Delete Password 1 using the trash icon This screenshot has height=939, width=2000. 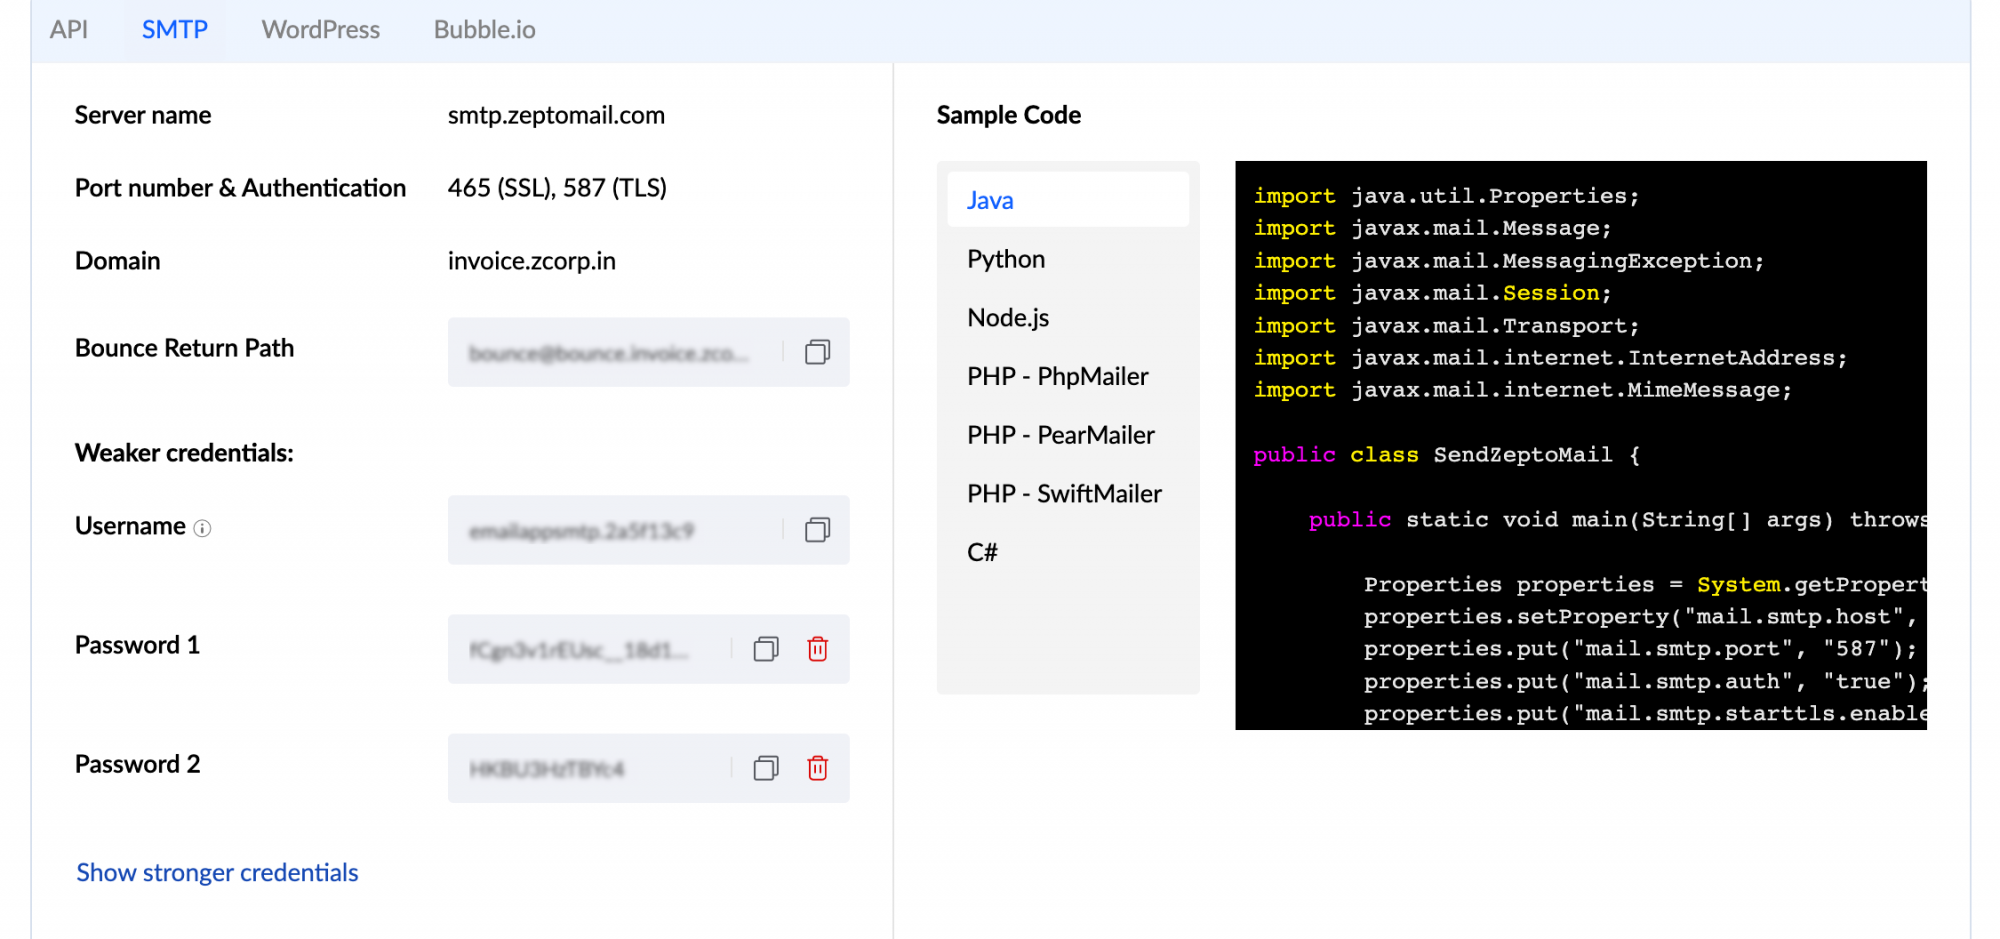pyautogui.click(x=818, y=649)
